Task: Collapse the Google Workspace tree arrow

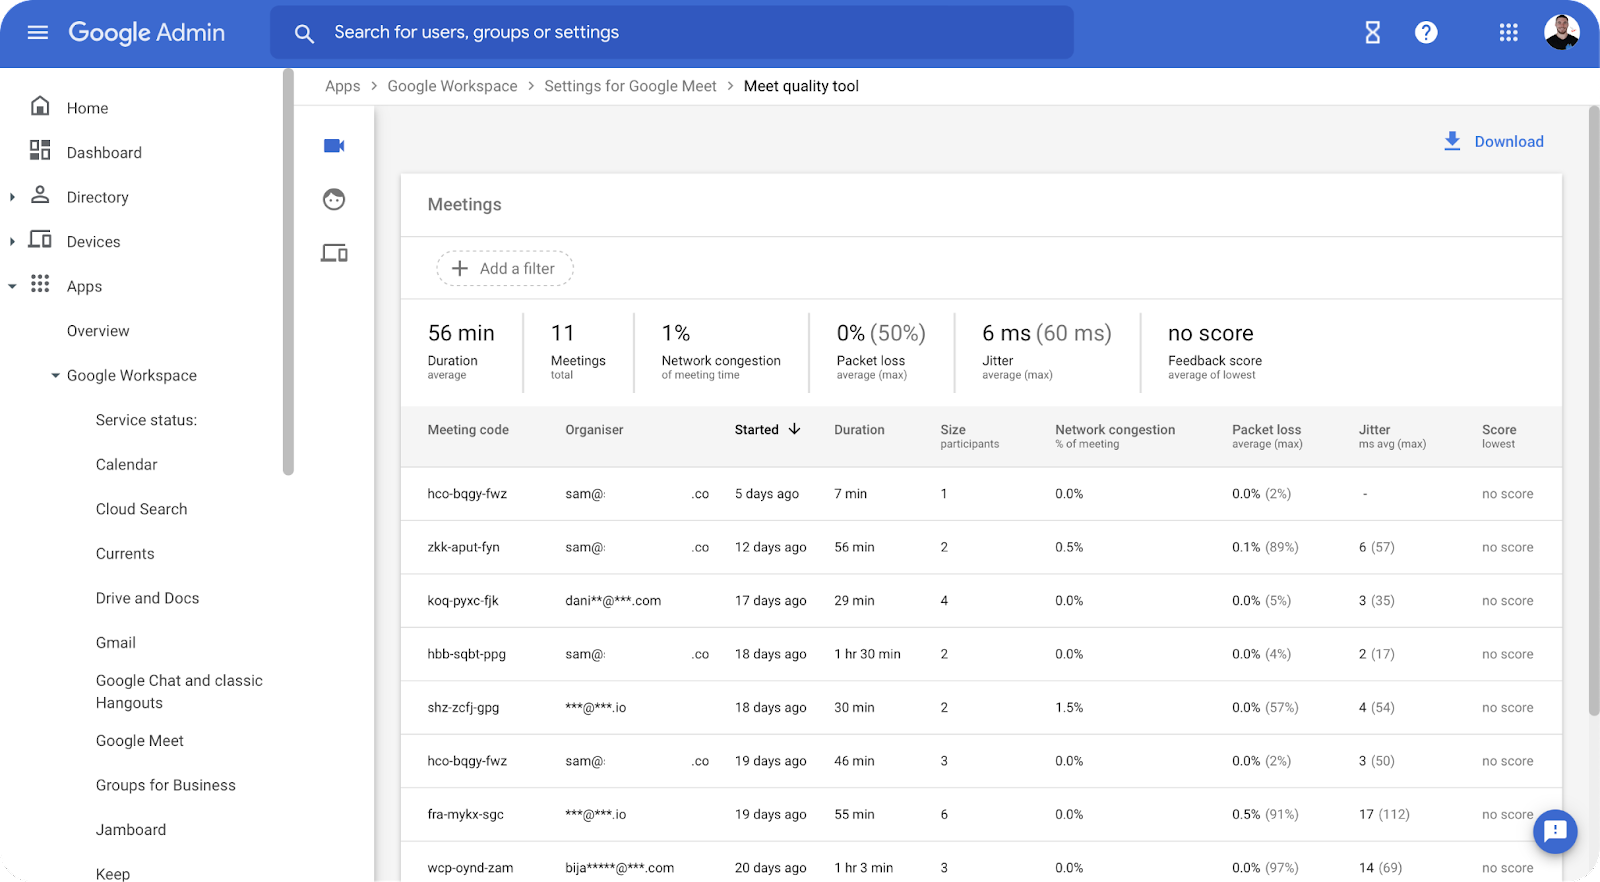Action: click(55, 376)
